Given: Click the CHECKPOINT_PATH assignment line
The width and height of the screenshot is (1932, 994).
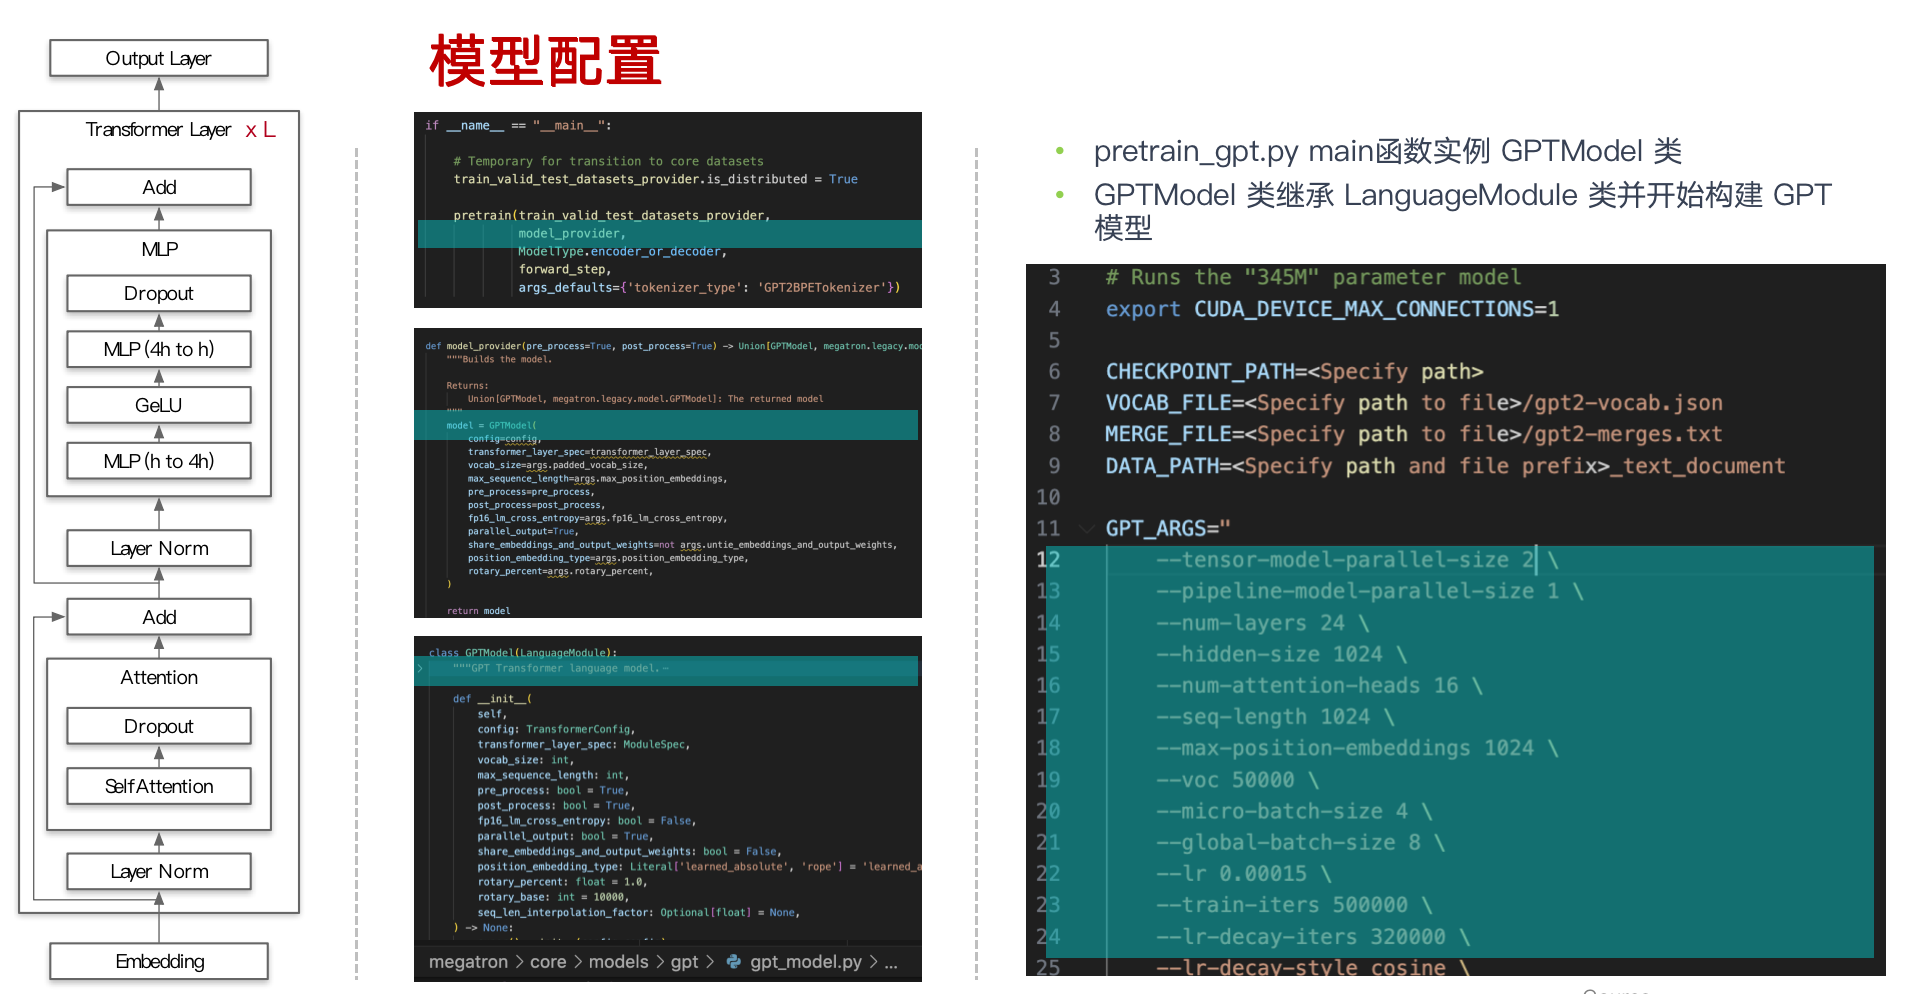Looking at the screenshot, I should [x=1294, y=372].
